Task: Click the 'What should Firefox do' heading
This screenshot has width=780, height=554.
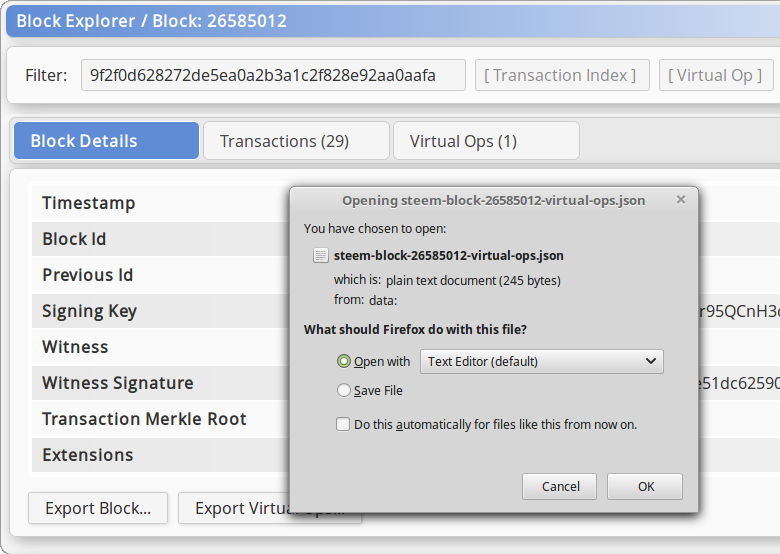Action: (x=415, y=329)
